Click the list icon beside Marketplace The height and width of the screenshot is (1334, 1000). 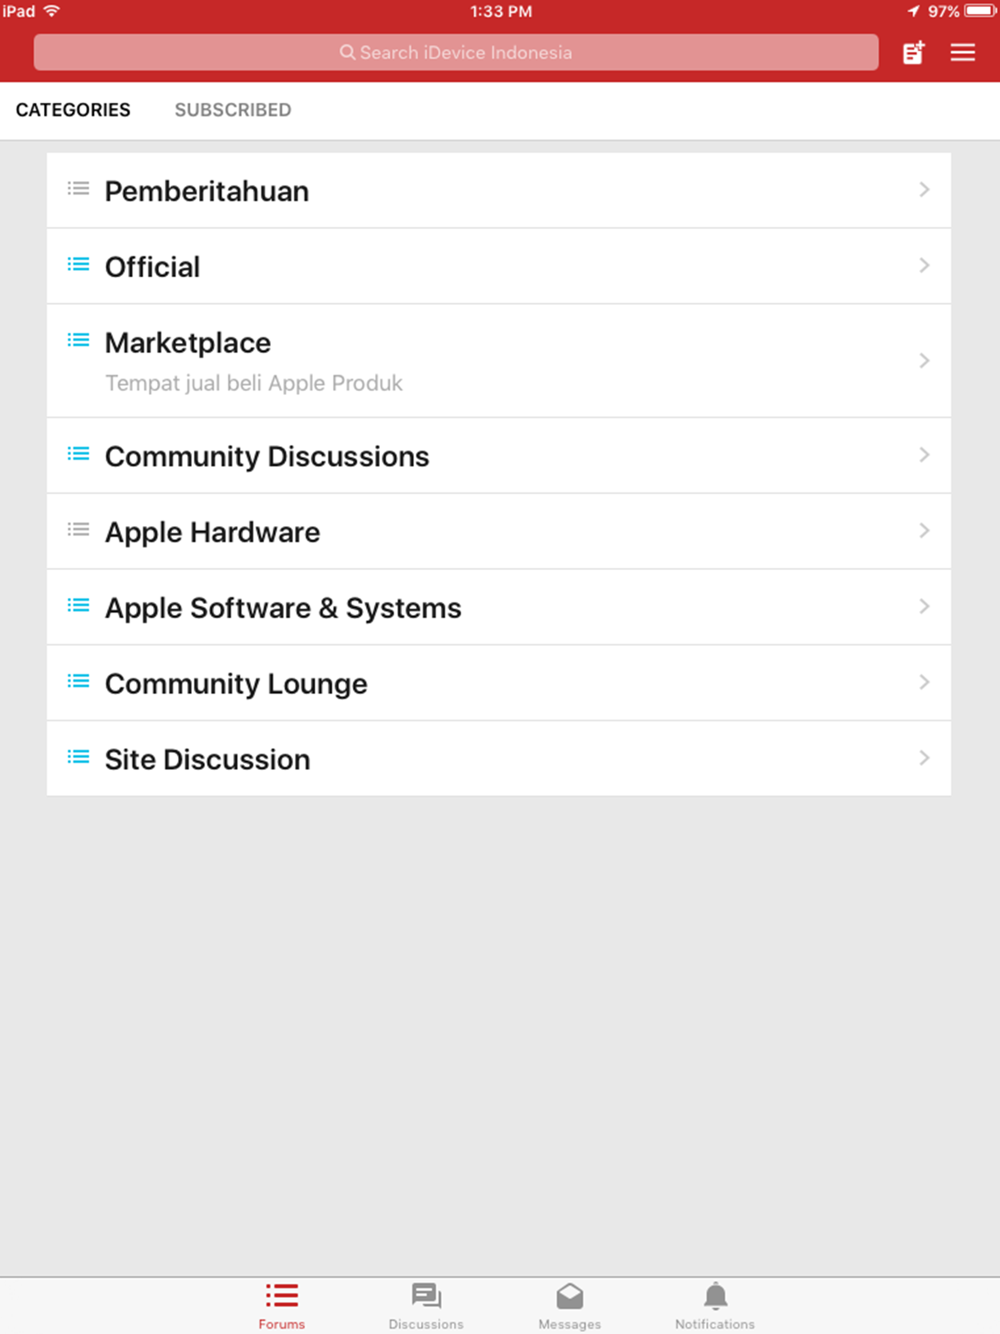click(78, 341)
